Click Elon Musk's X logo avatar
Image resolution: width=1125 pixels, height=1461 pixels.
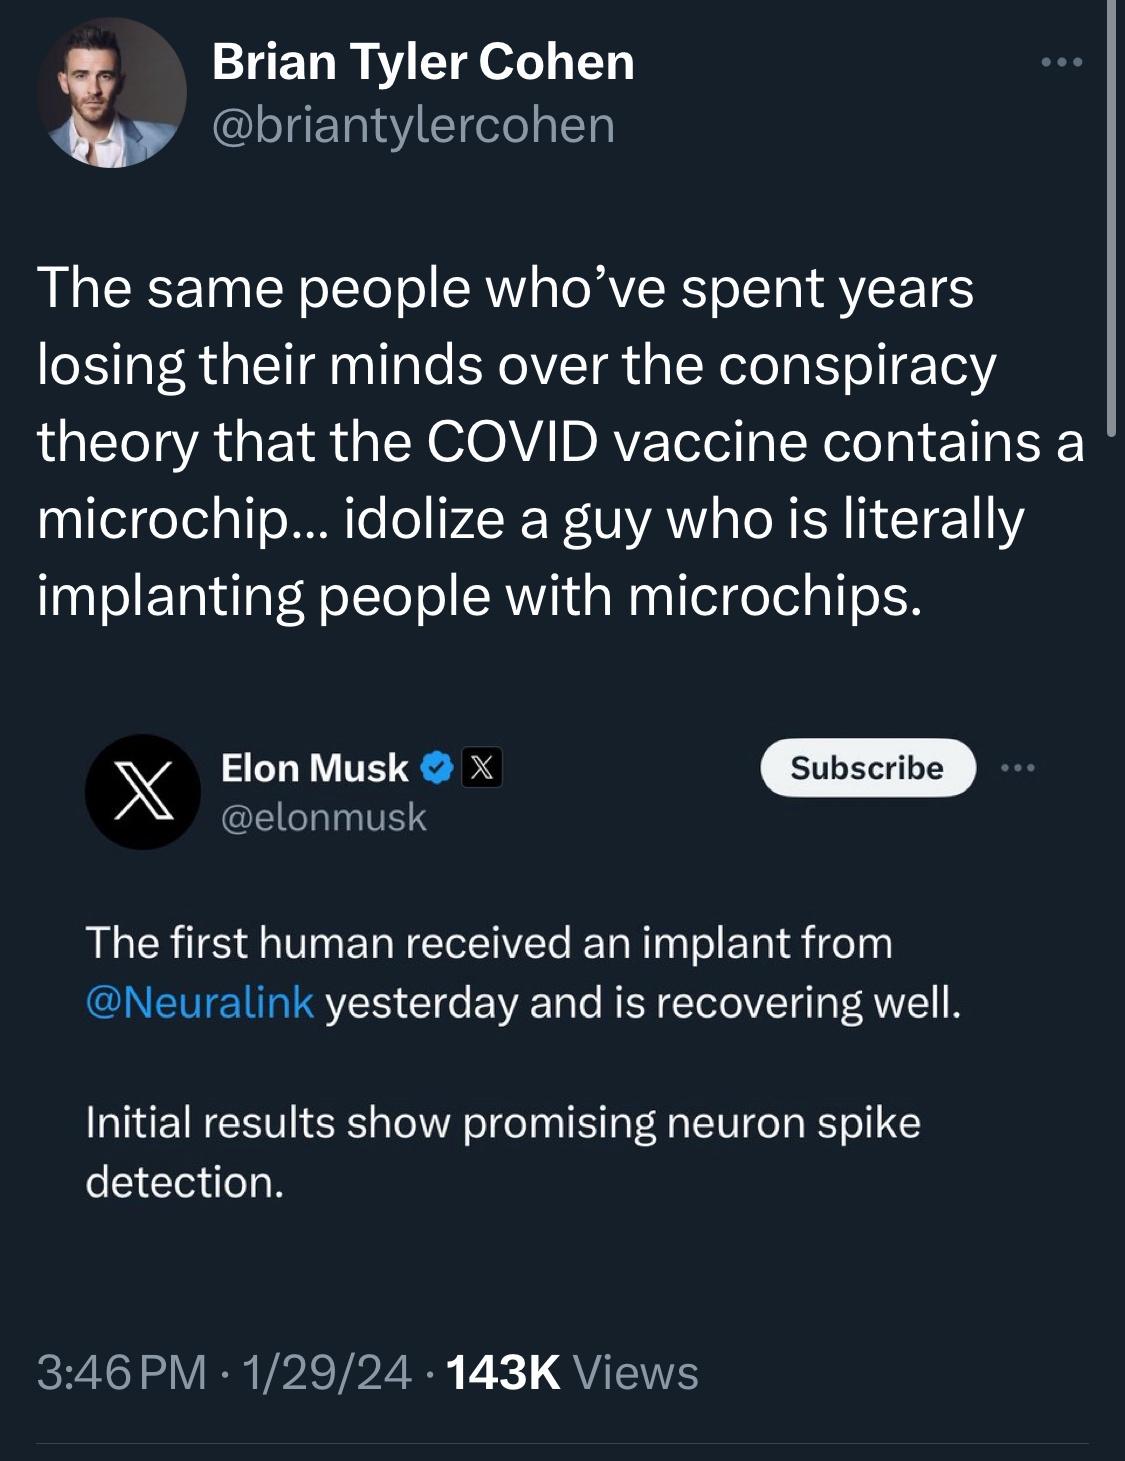[x=136, y=791]
